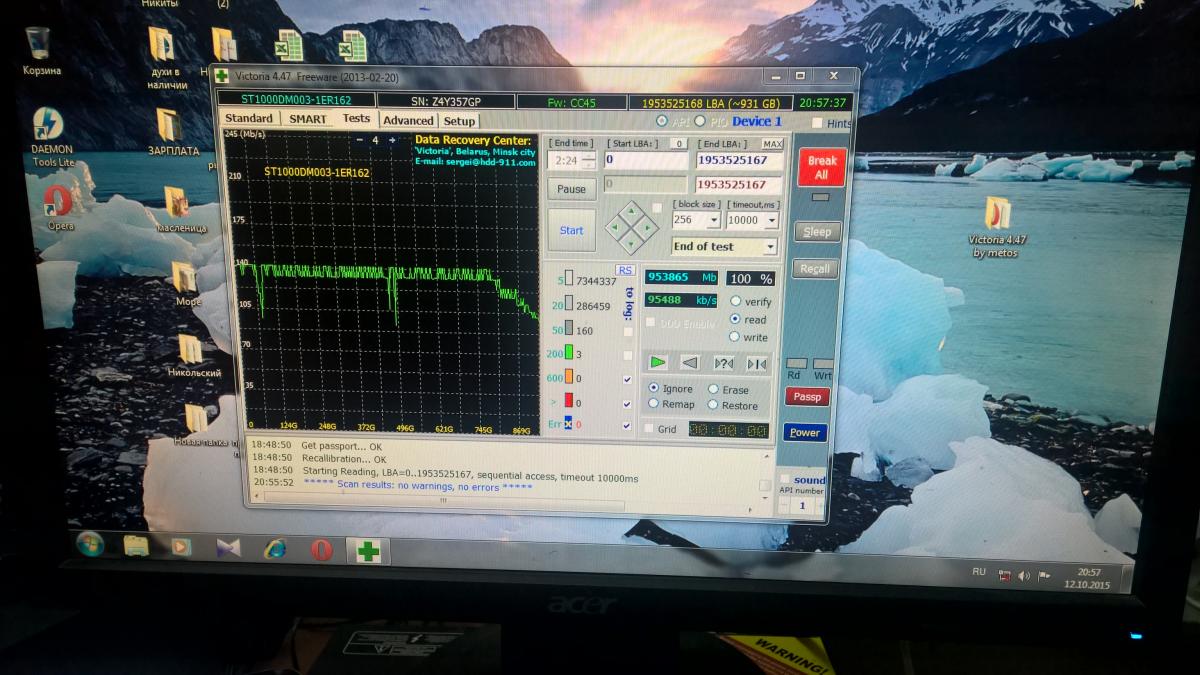Switch to the Tests tab
Screen dimensions: 1200x675
(x=356, y=118)
